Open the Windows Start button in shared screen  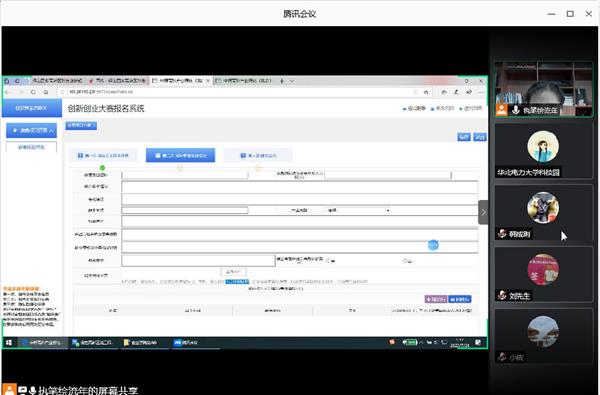[x=9, y=343]
